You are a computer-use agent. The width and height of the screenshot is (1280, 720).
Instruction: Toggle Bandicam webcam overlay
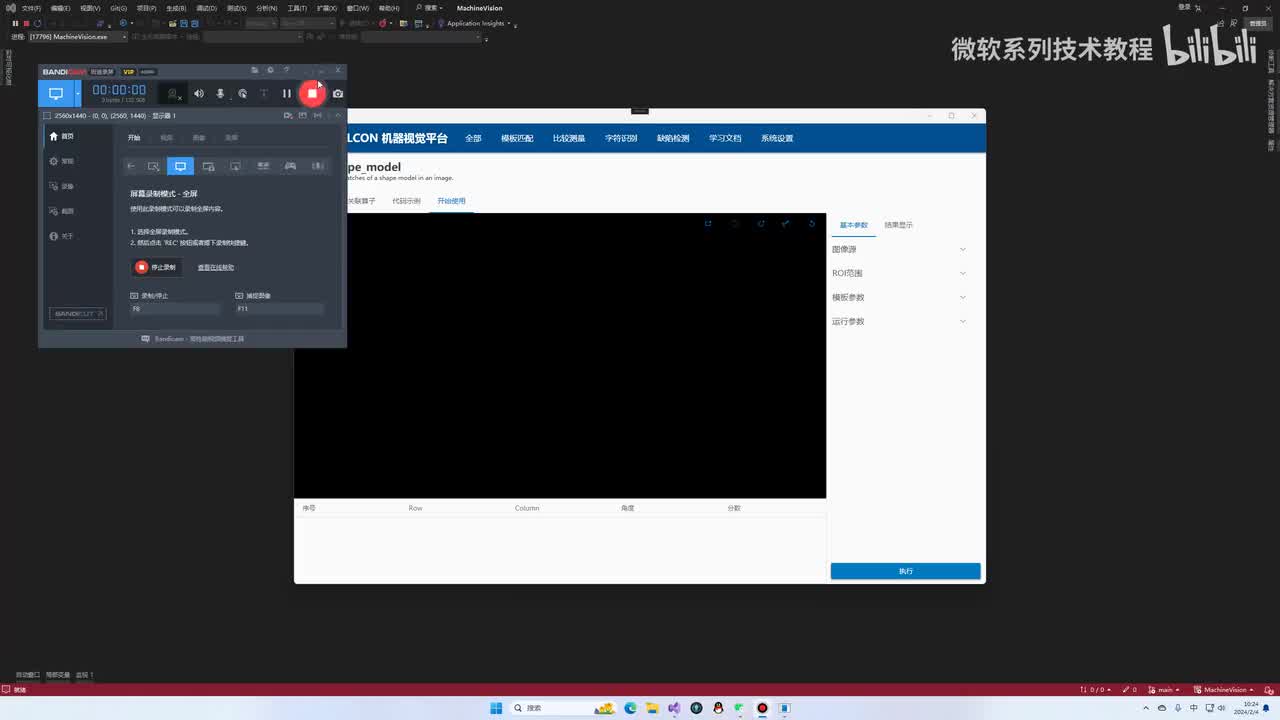[x=173, y=93]
